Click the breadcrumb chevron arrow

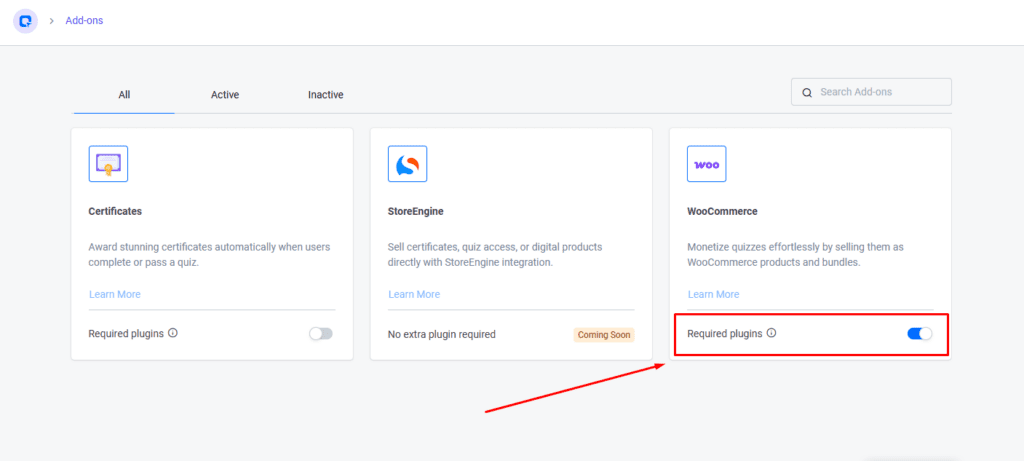(x=52, y=21)
